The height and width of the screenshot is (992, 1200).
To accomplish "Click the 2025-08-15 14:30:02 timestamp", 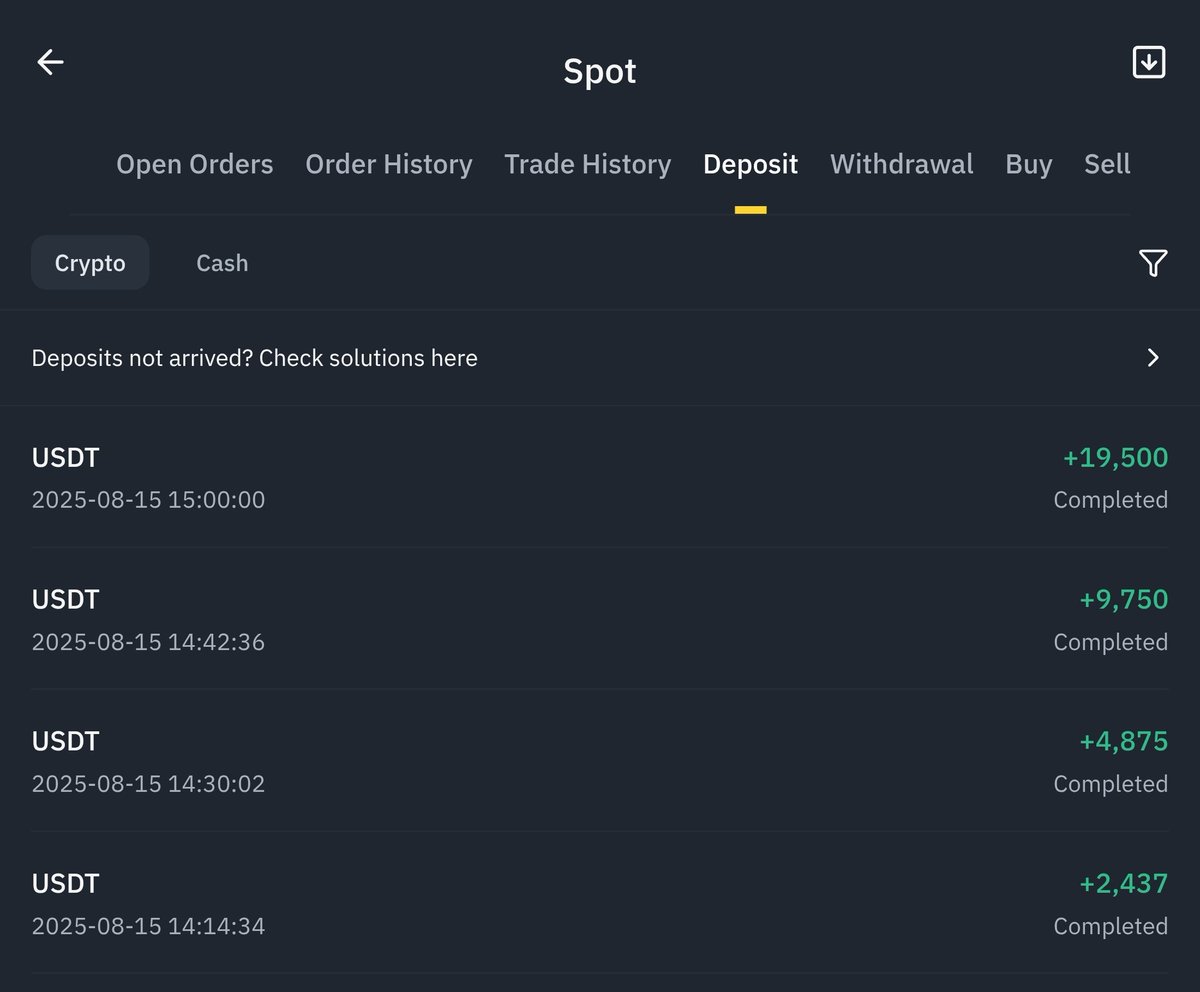I will pos(148,784).
